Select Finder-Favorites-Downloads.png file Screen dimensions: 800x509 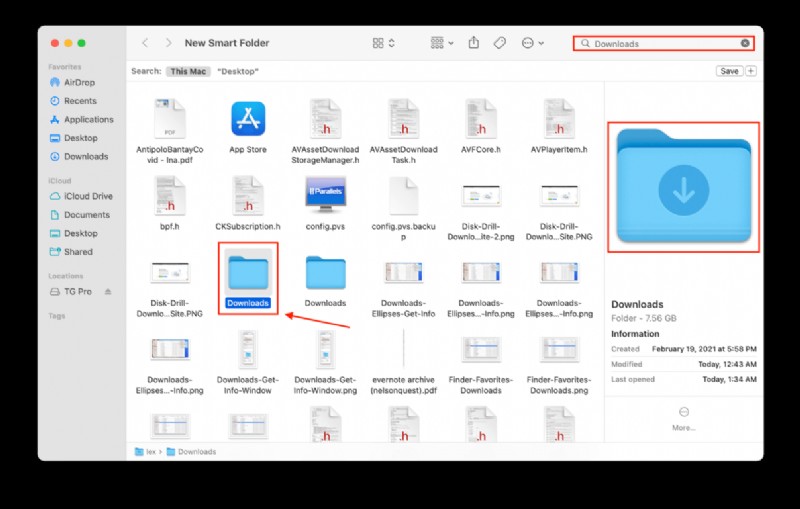point(559,365)
